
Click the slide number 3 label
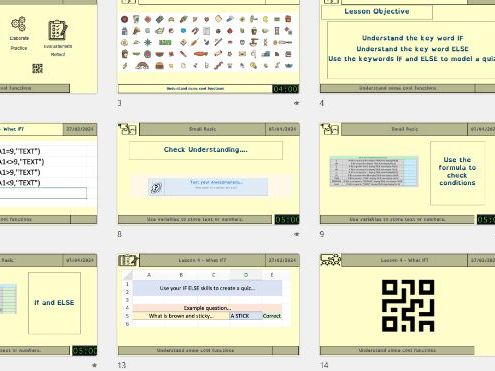(120, 103)
